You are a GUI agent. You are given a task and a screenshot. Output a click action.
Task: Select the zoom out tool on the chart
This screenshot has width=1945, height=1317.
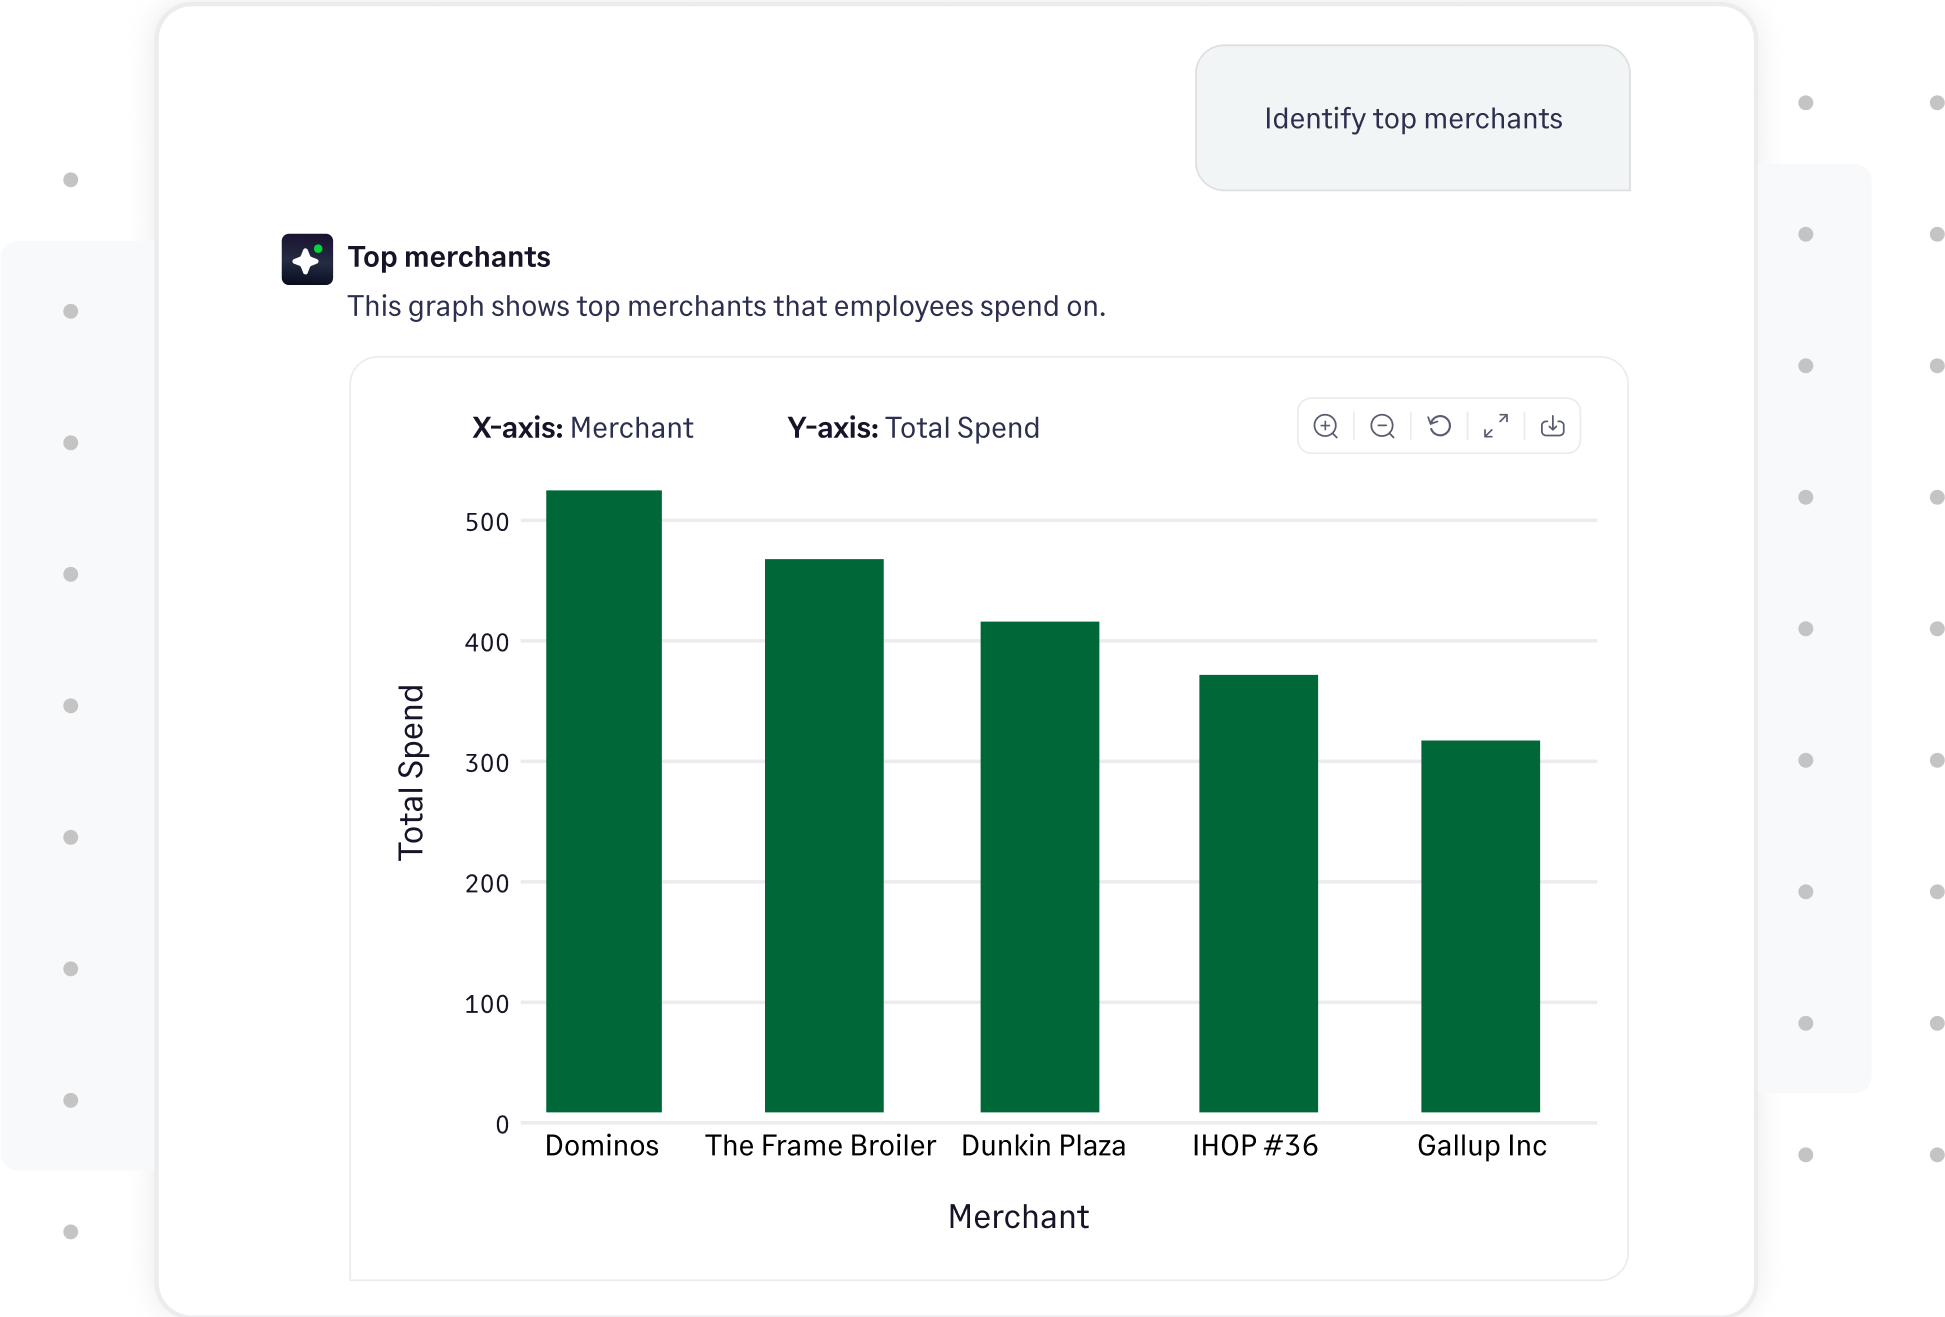coord(1382,426)
